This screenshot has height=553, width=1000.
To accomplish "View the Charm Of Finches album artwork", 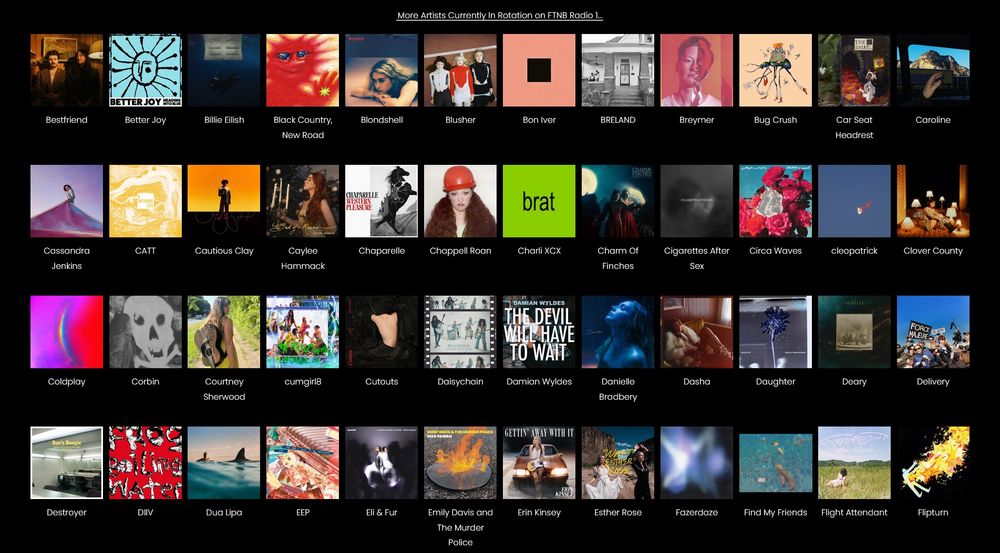I will pyautogui.click(x=618, y=201).
